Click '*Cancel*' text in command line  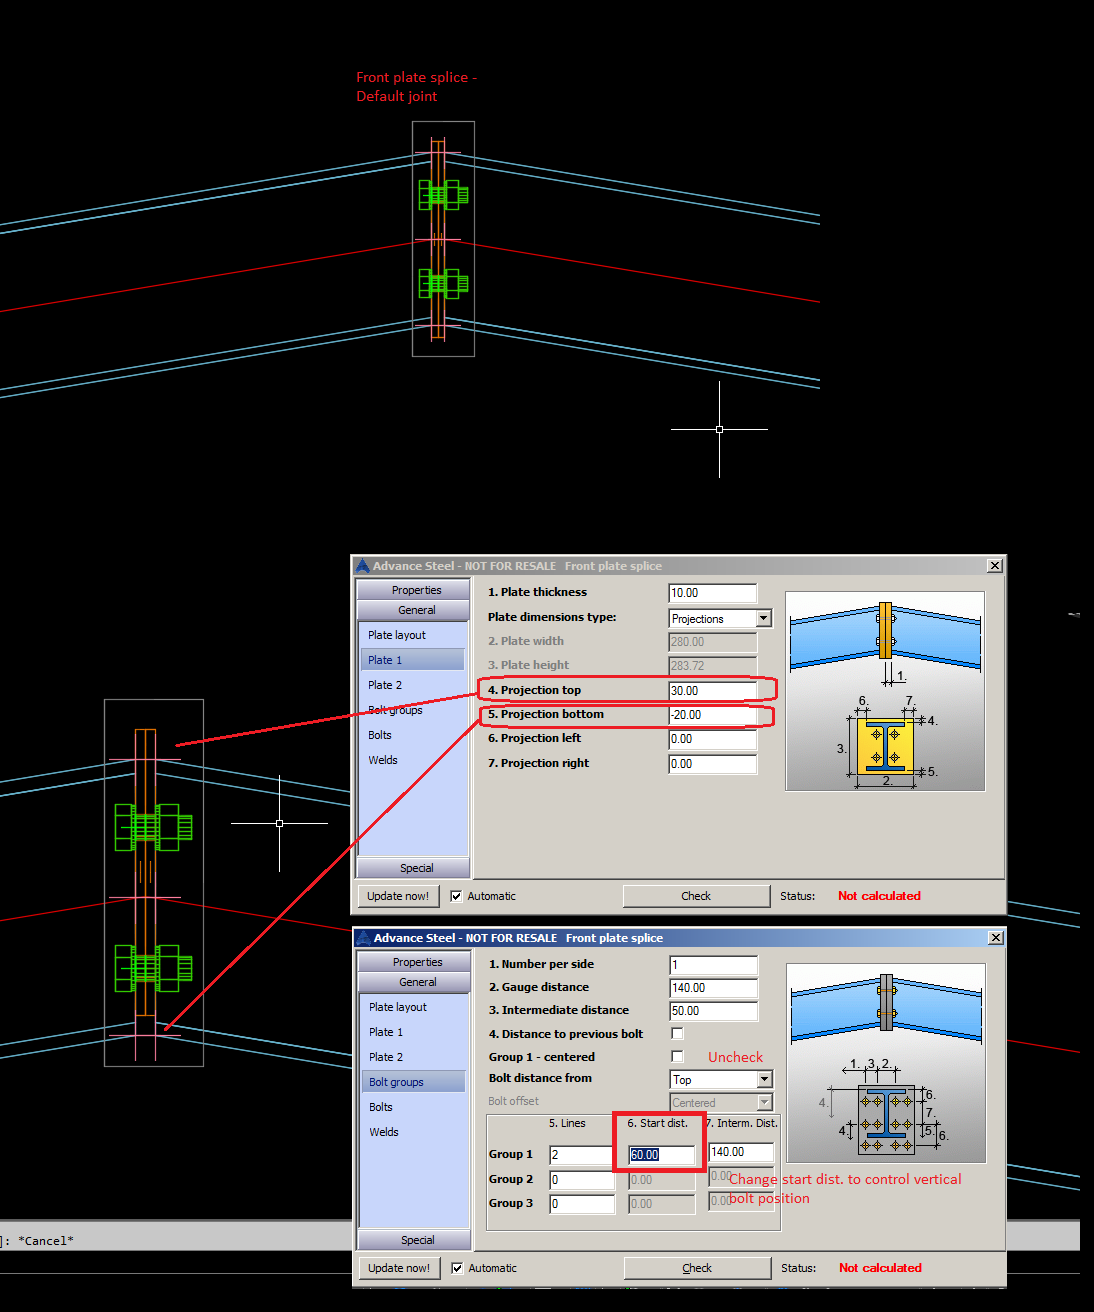click(46, 1241)
